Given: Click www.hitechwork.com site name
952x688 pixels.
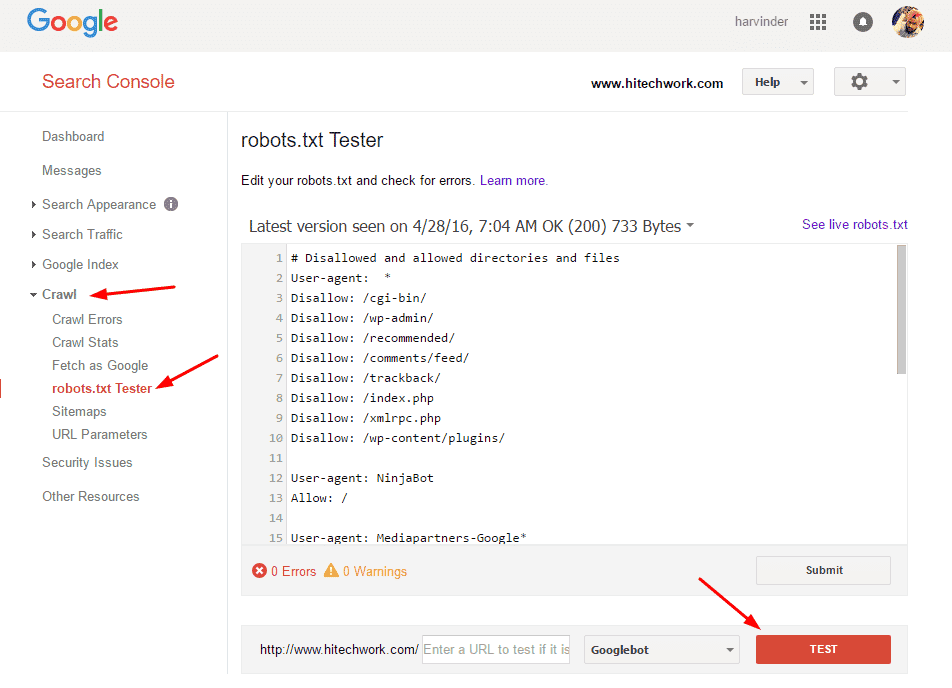Looking at the screenshot, I should [x=657, y=84].
